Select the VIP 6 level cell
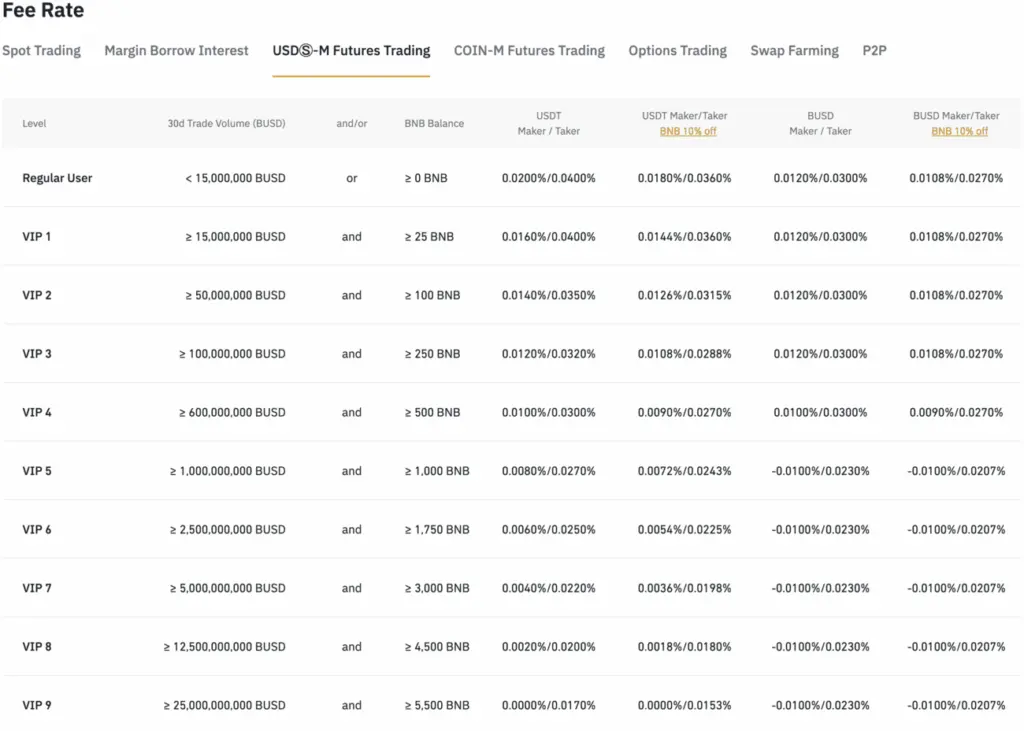1024x731 pixels. pyautogui.click(x=37, y=529)
